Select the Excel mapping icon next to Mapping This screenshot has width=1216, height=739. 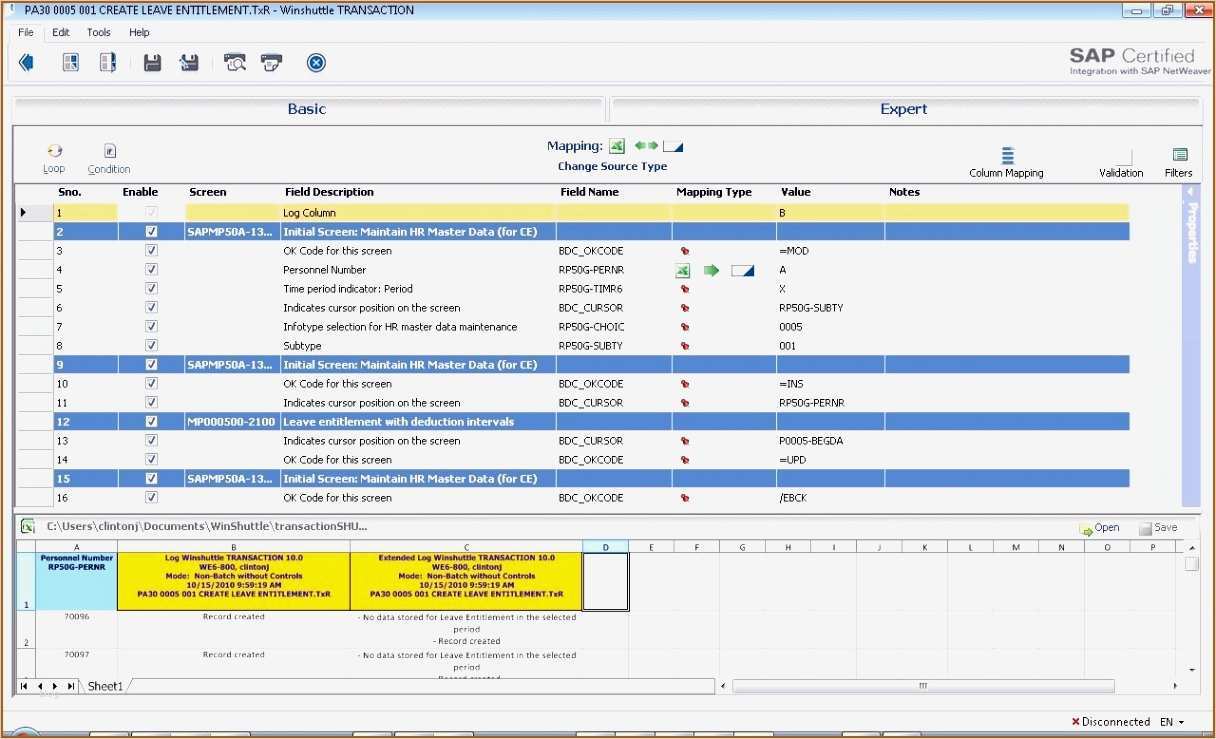click(x=616, y=145)
